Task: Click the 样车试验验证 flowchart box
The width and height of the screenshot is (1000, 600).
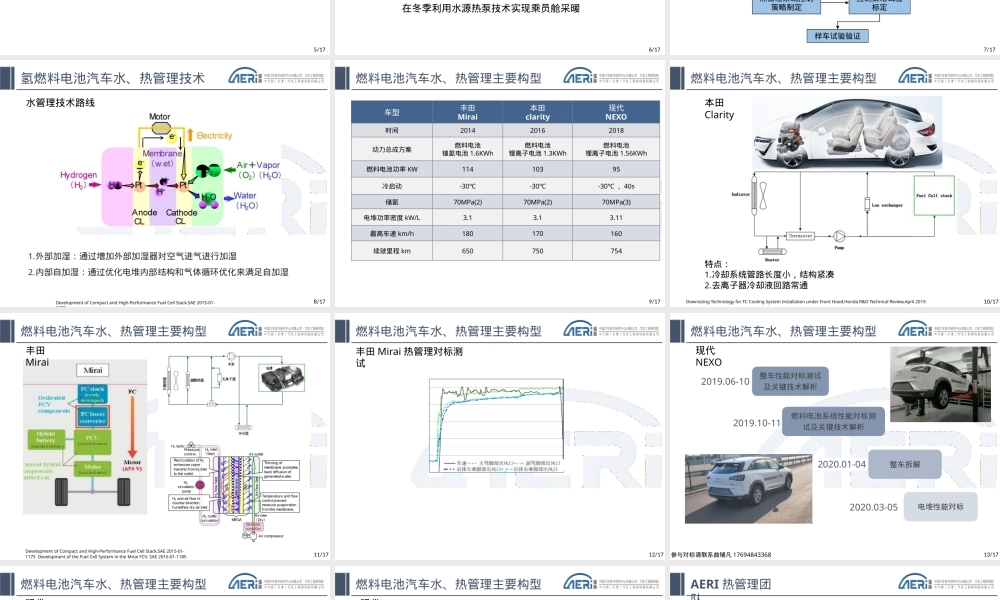Action: (837, 36)
